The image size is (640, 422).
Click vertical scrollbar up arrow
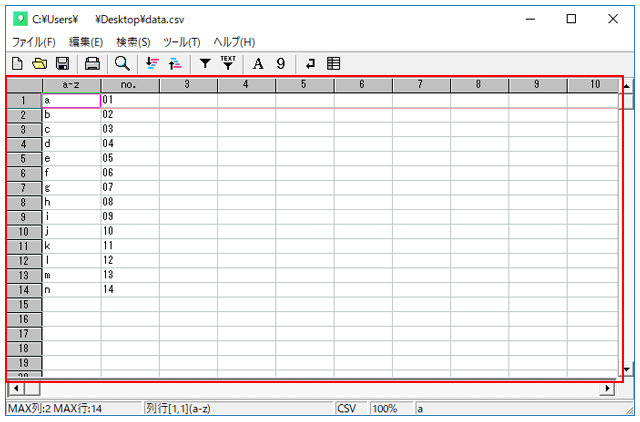click(627, 86)
